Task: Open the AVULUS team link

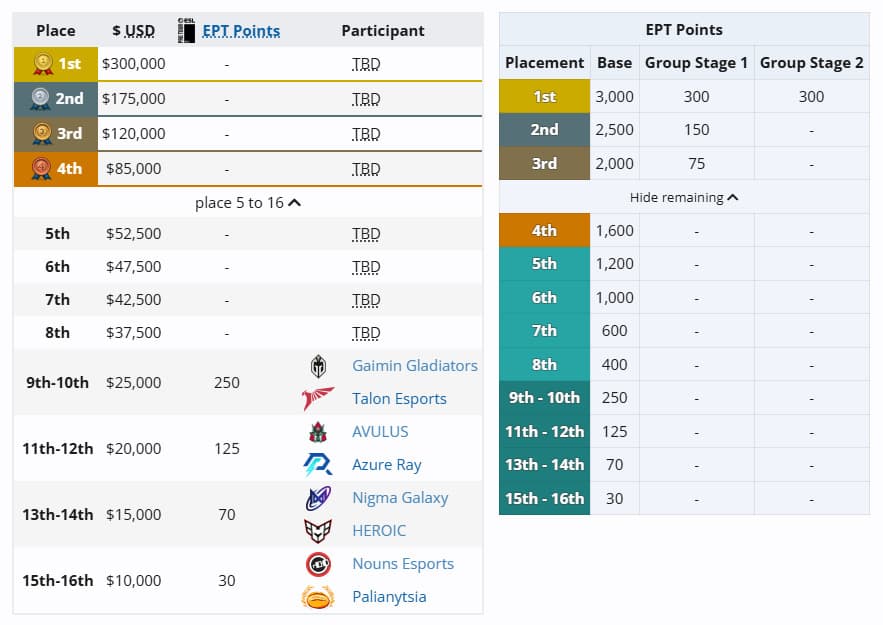Action: pos(380,432)
